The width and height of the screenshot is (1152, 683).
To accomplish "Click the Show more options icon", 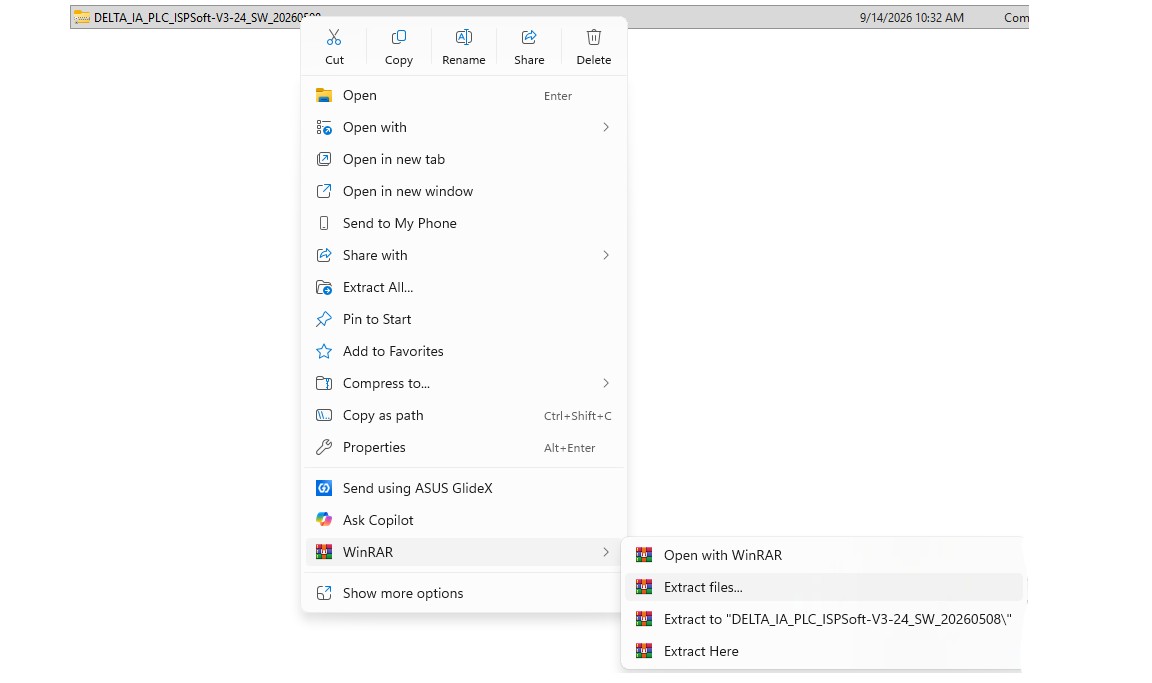I will (x=323, y=593).
